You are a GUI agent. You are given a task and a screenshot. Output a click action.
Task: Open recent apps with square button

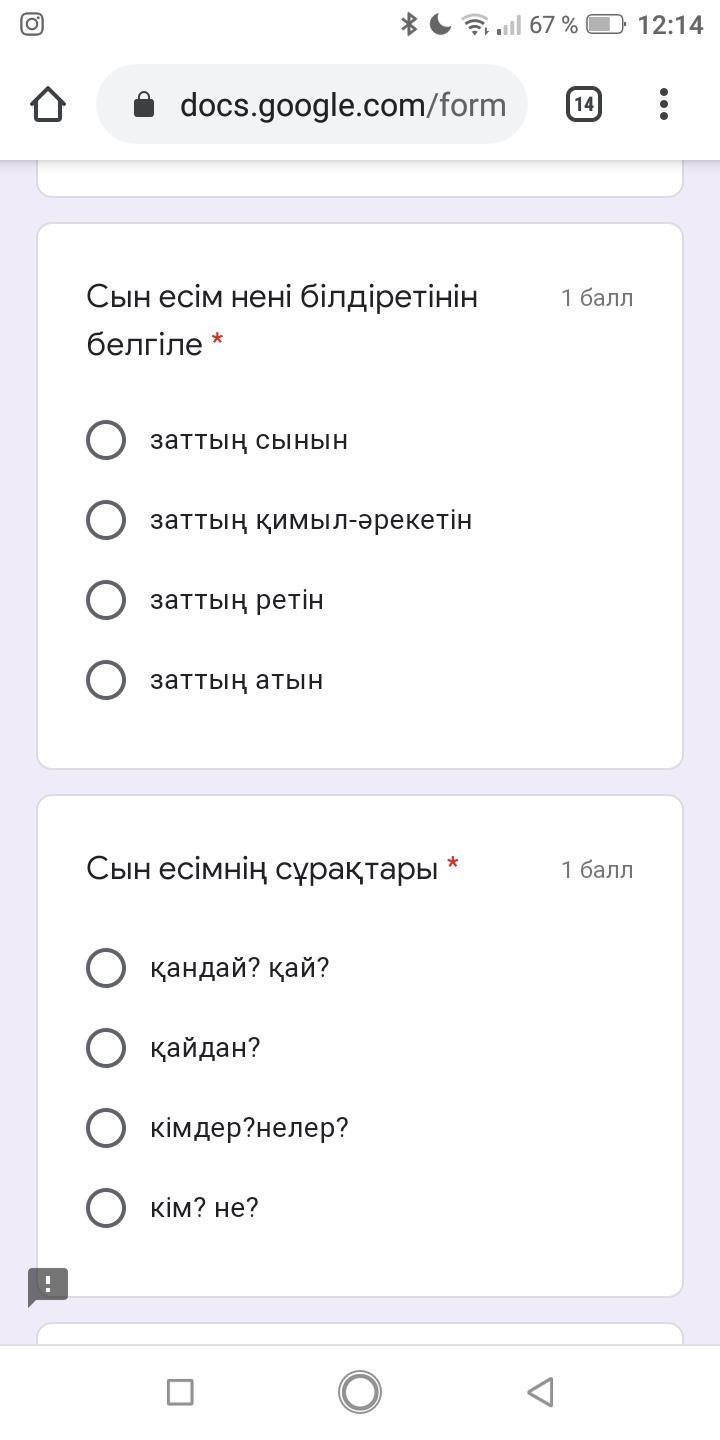180,1392
